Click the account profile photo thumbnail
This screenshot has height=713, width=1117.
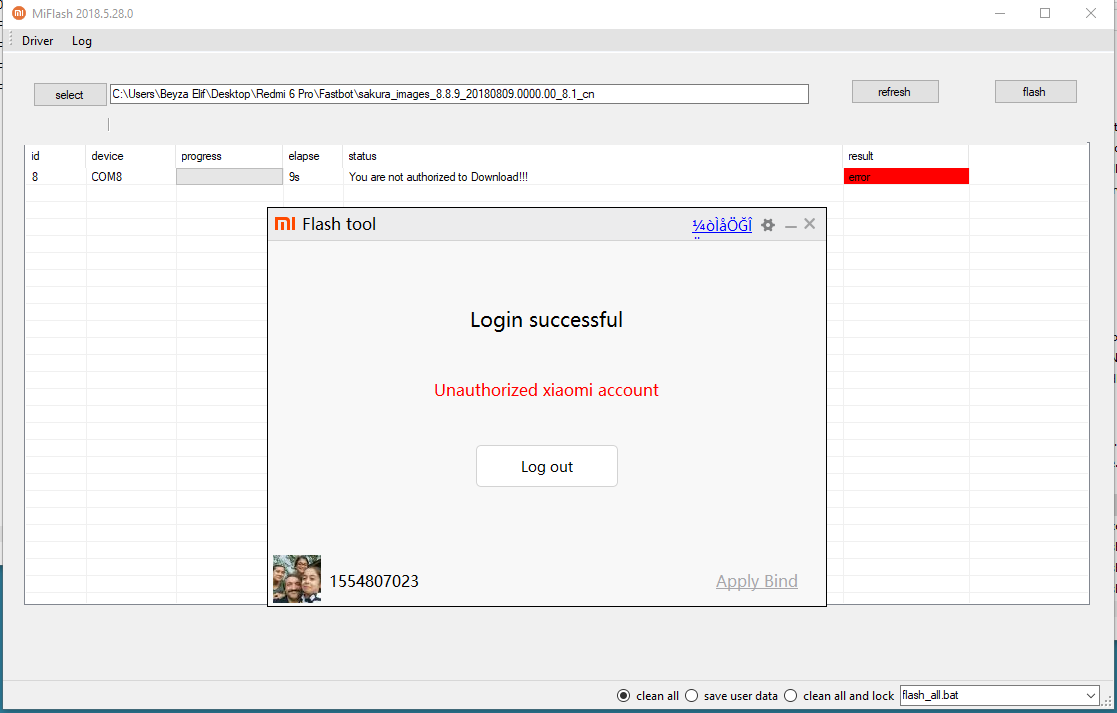click(x=297, y=579)
